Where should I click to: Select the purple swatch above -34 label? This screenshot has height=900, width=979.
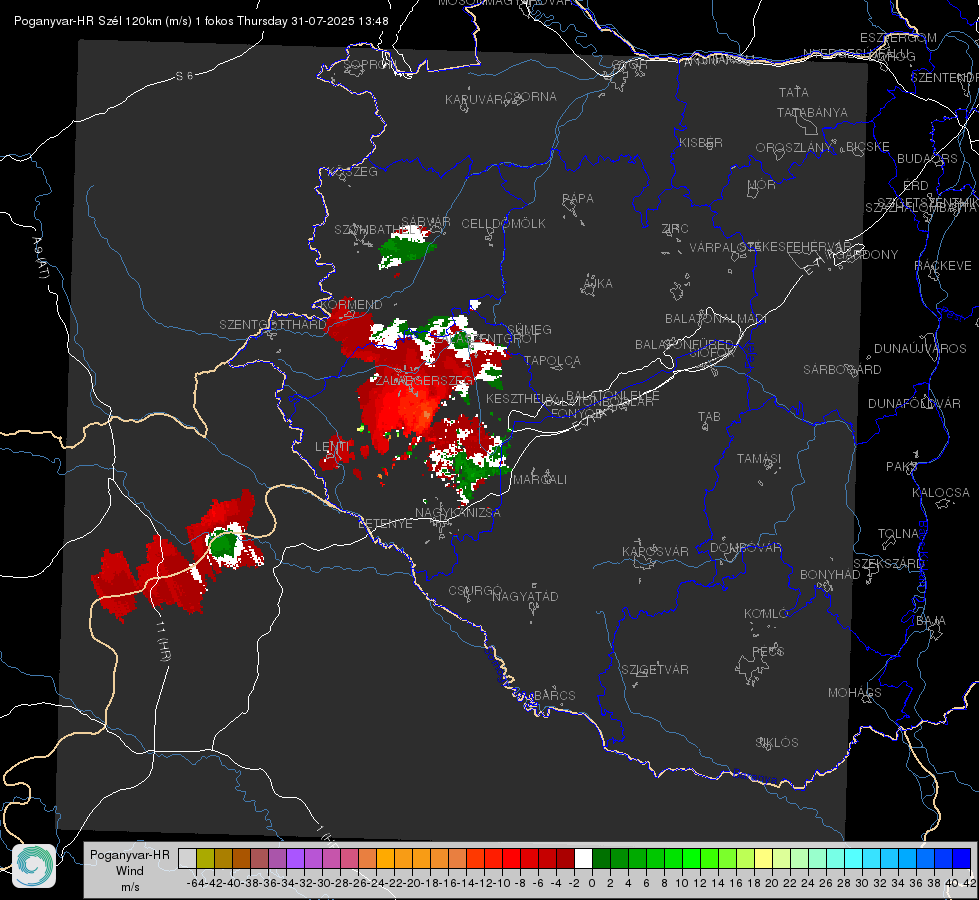295,858
